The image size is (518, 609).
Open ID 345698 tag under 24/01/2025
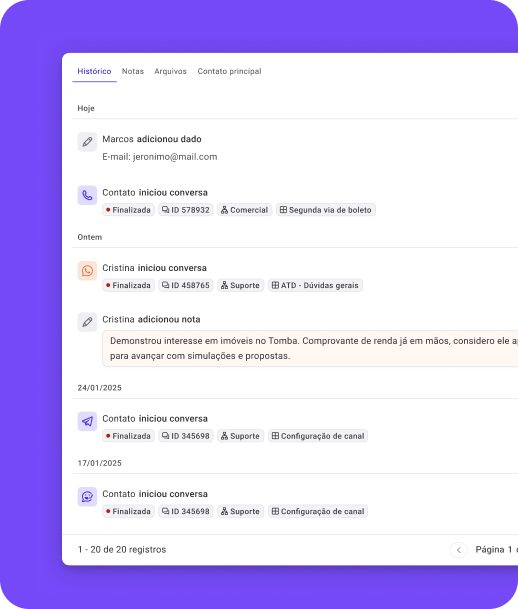click(186, 436)
